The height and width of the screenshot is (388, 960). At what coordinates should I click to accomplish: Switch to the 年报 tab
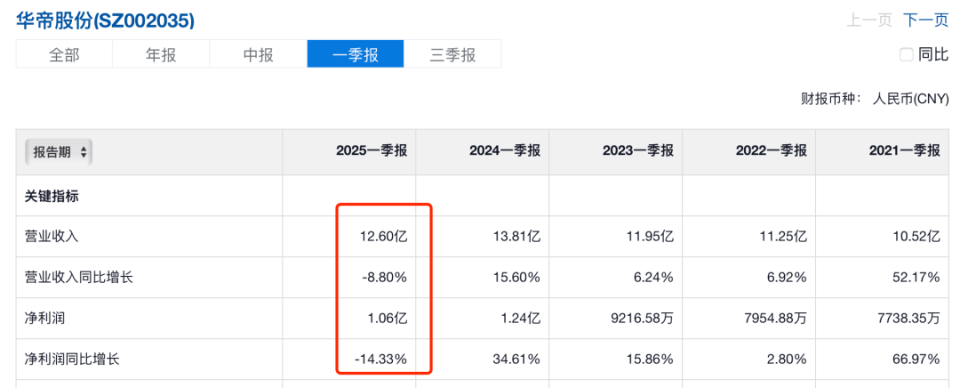point(161,54)
